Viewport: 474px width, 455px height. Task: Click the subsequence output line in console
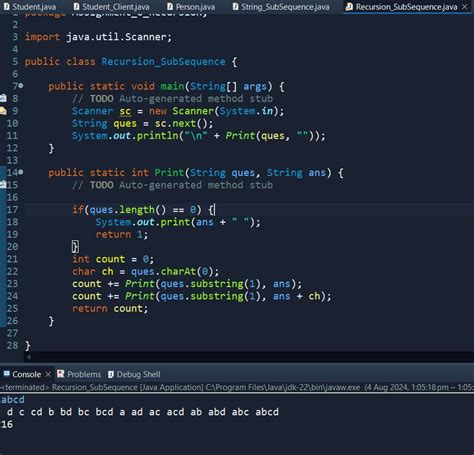click(x=143, y=412)
